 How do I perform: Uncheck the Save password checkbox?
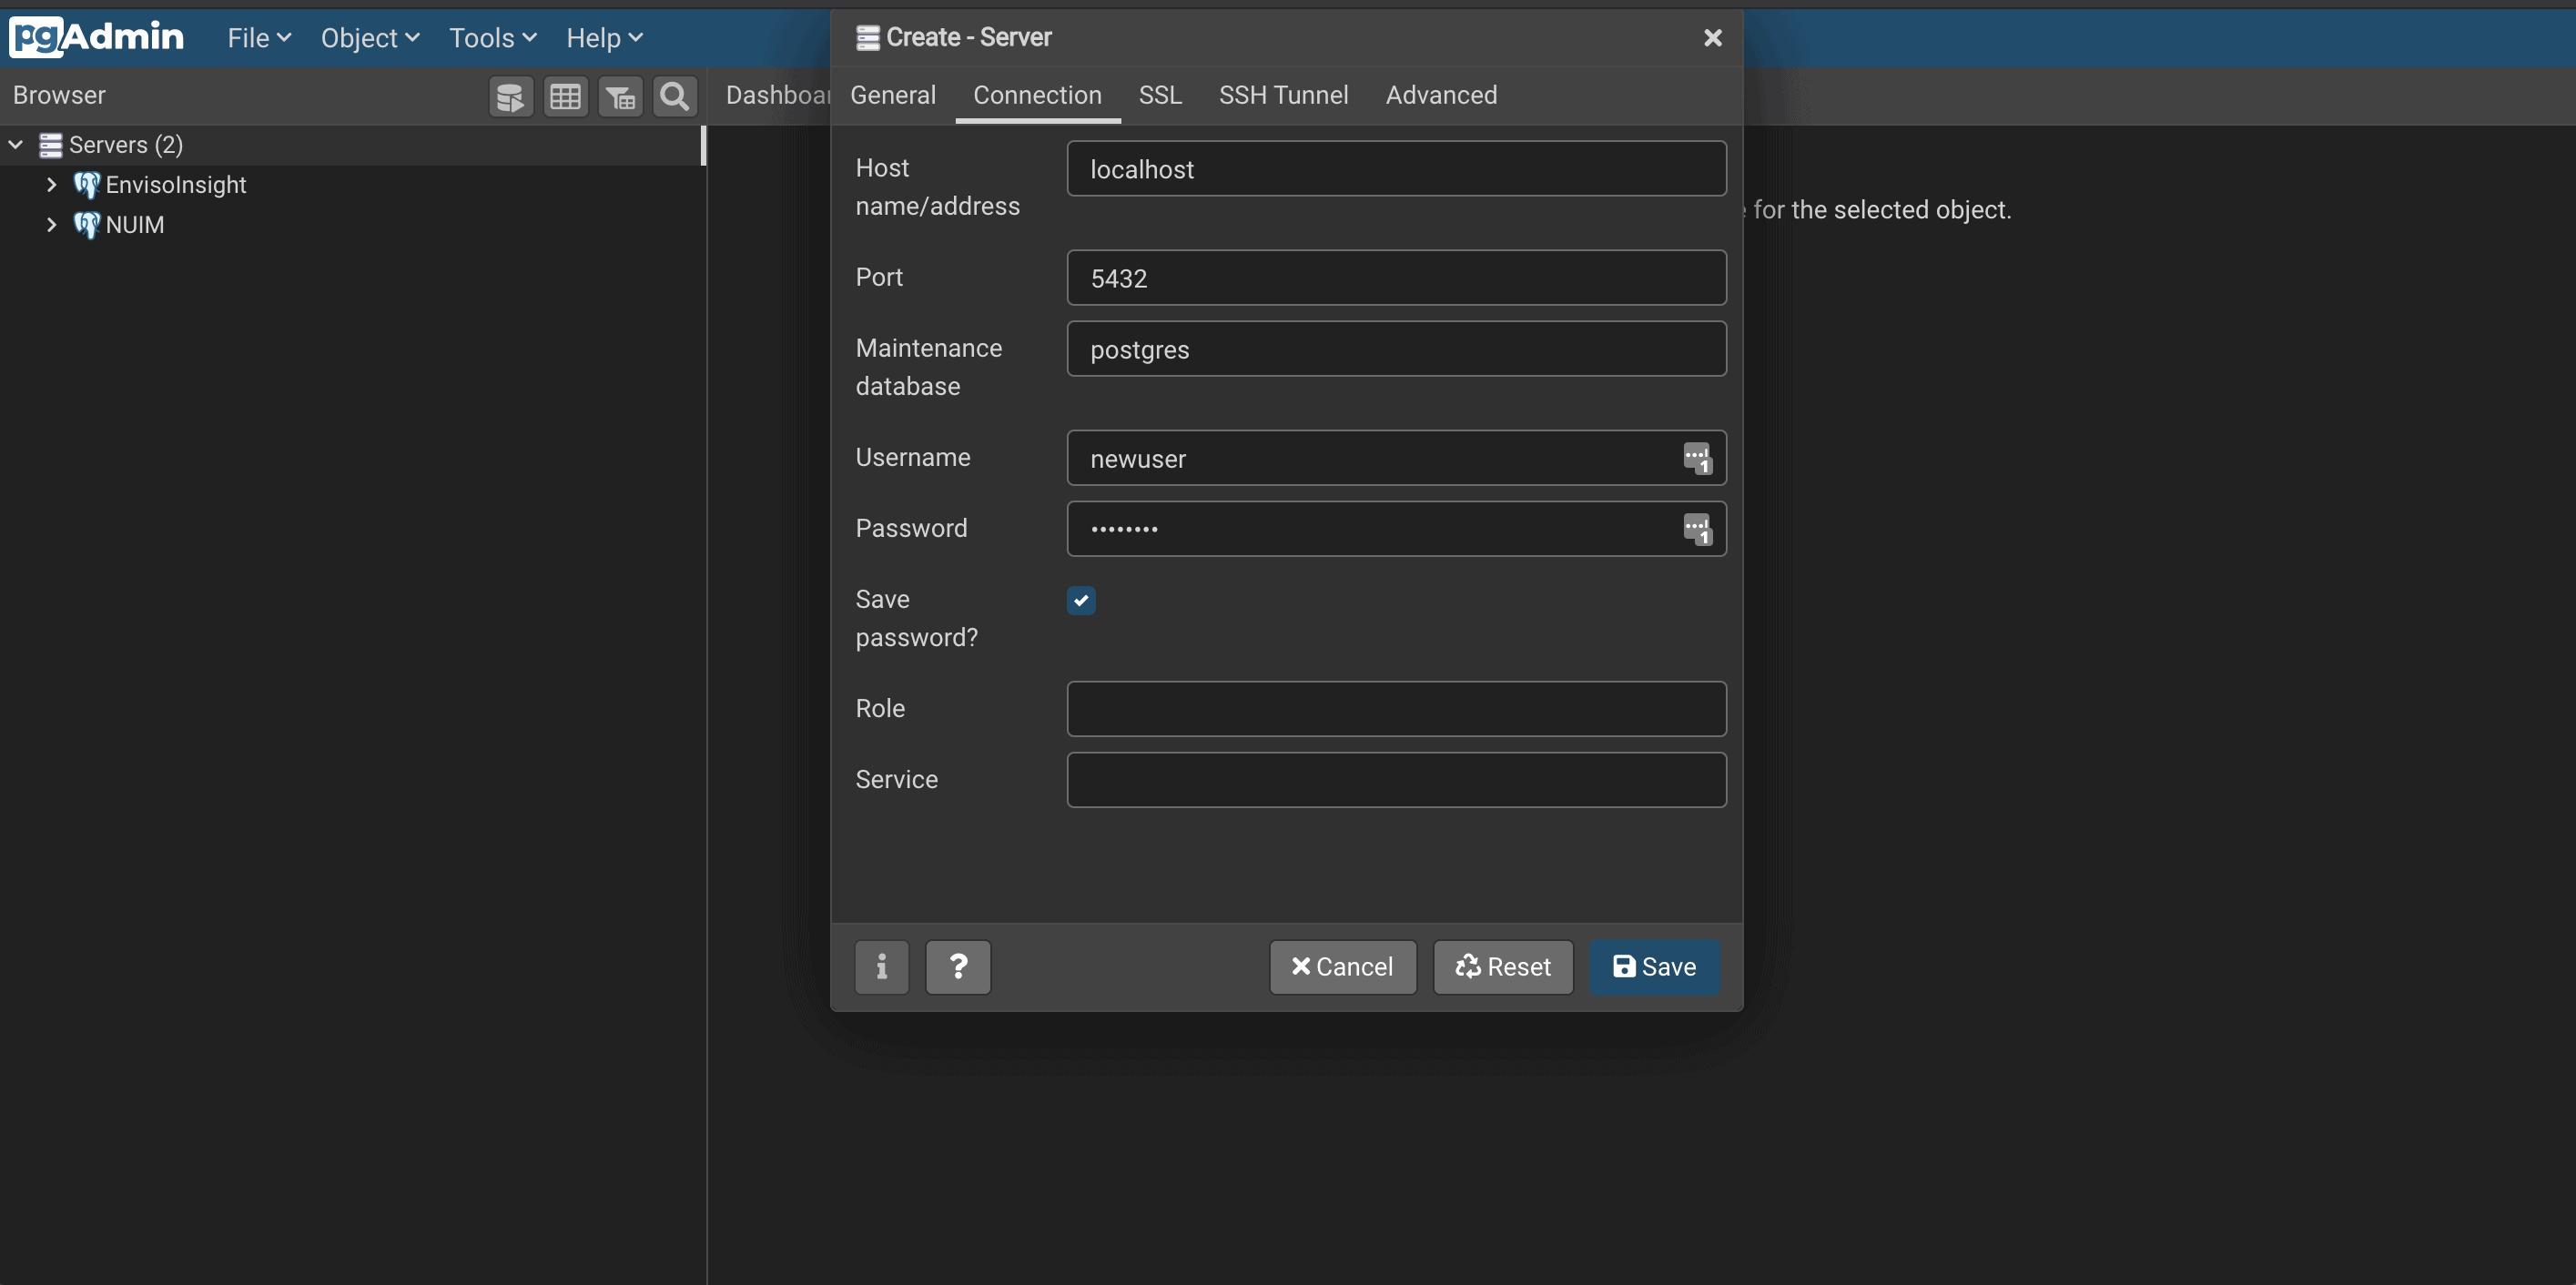coord(1080,600)
